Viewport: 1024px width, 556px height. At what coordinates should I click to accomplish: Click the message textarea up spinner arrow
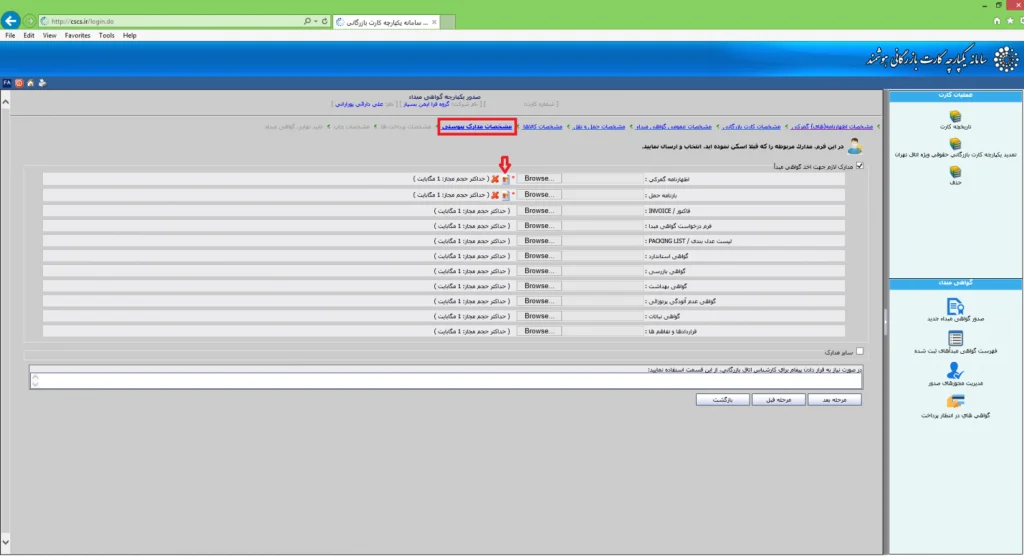point(35,377)
